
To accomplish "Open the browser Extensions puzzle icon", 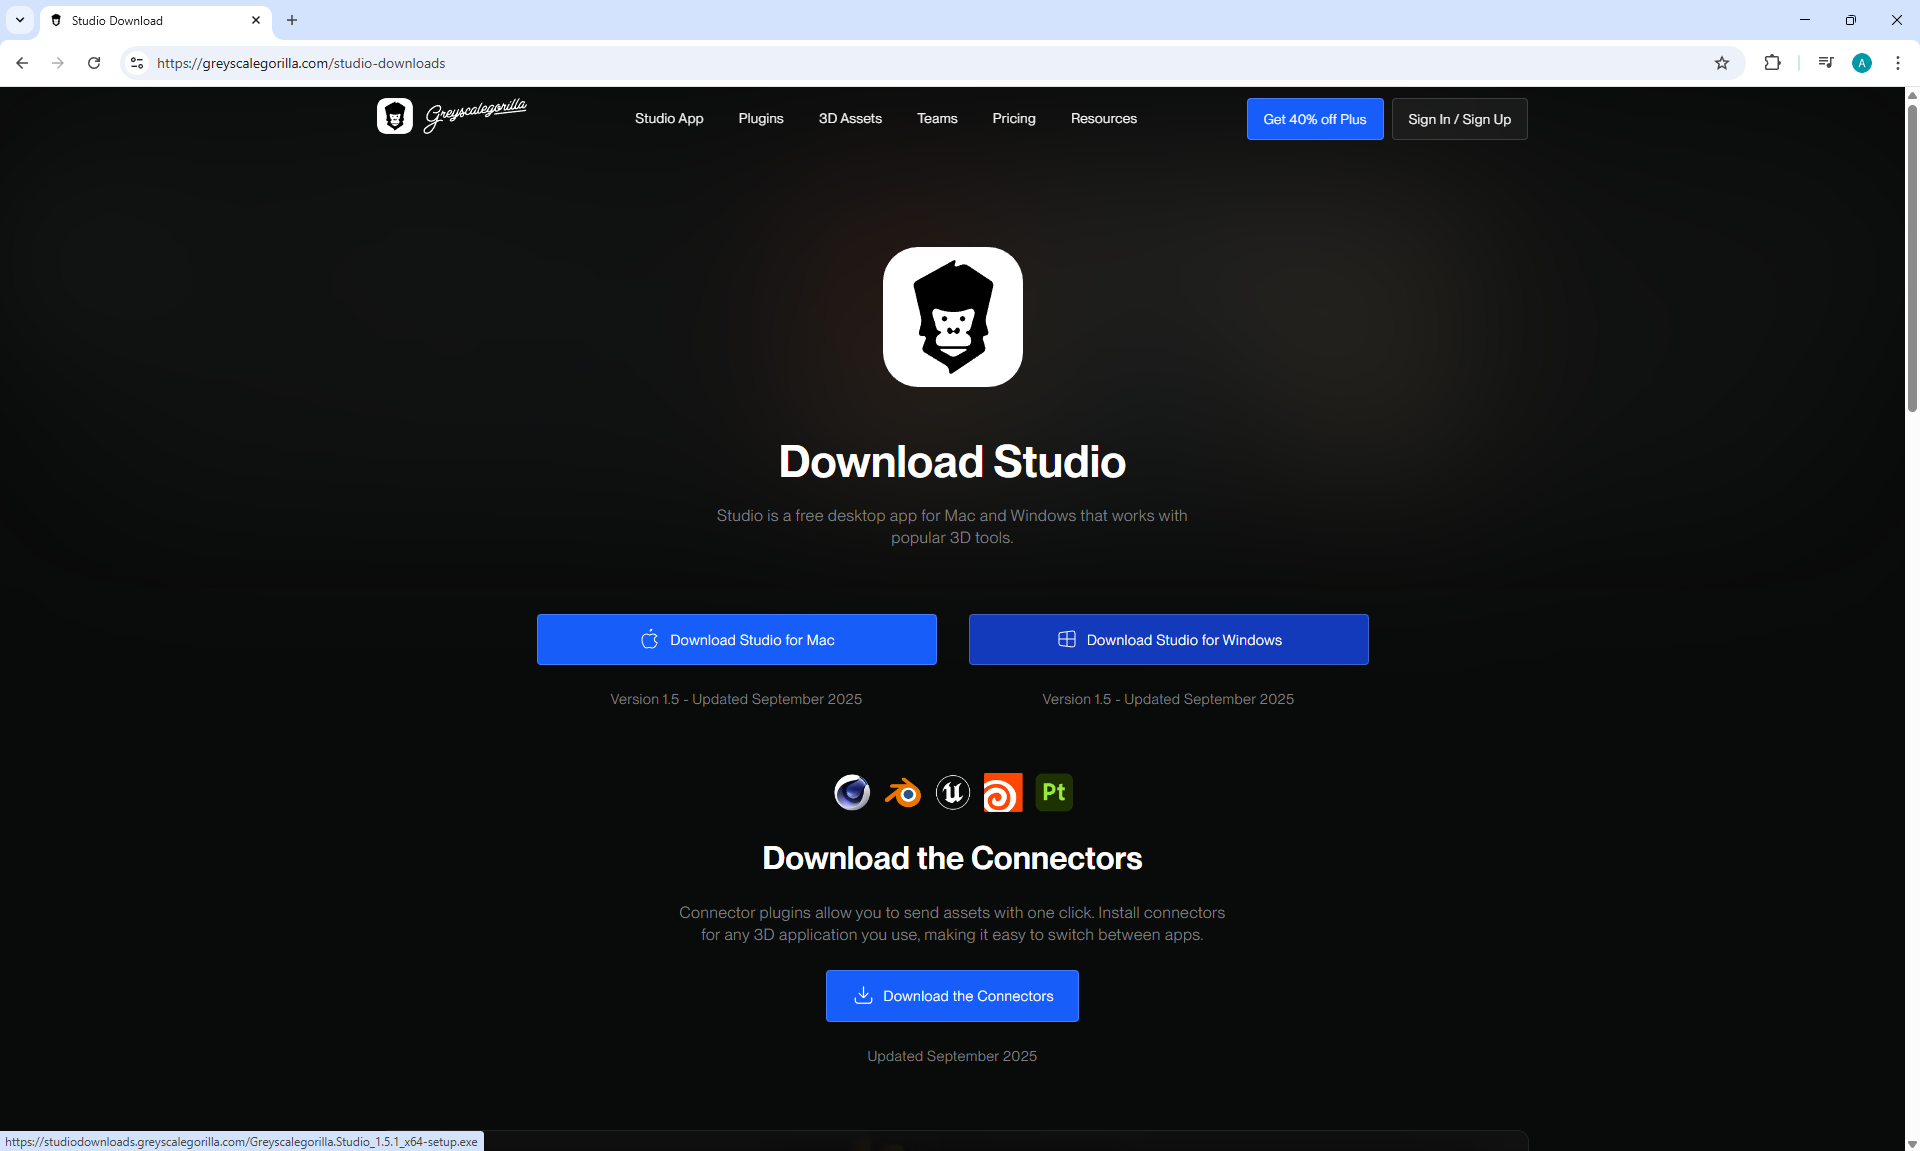I will click(x=1772, y=63).
